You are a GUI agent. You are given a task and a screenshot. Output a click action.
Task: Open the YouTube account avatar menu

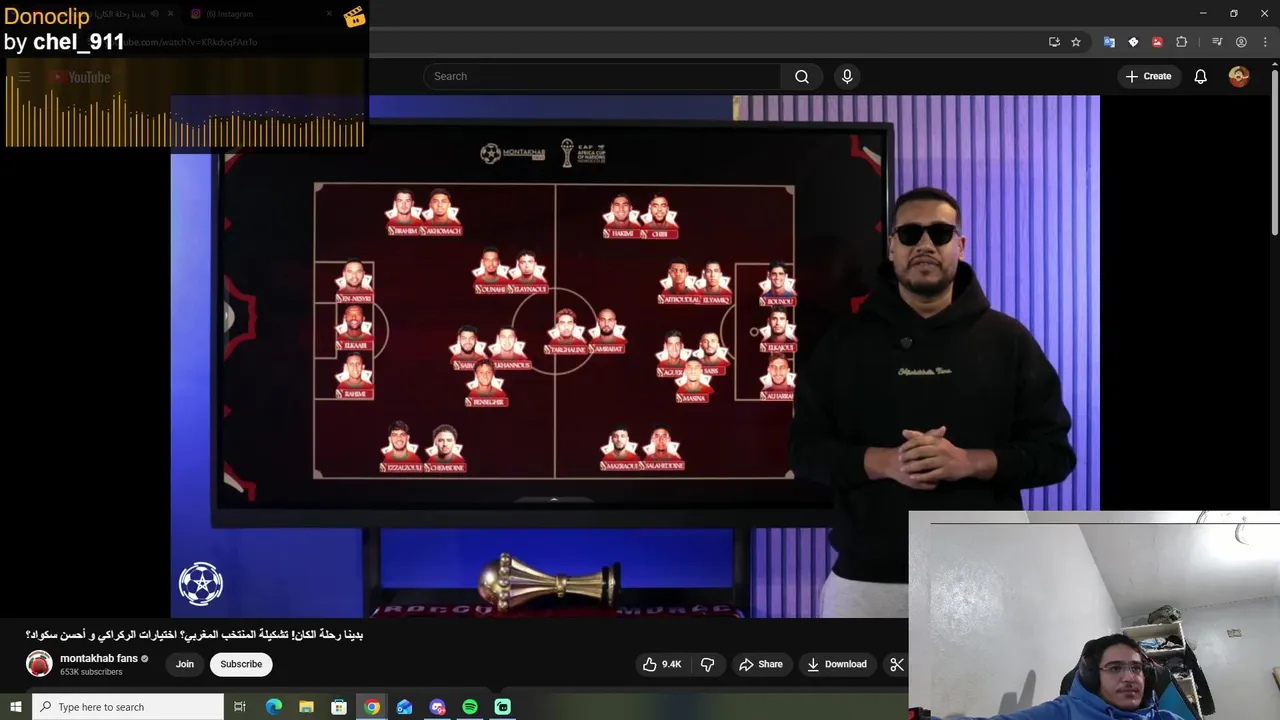[1239, 76]
